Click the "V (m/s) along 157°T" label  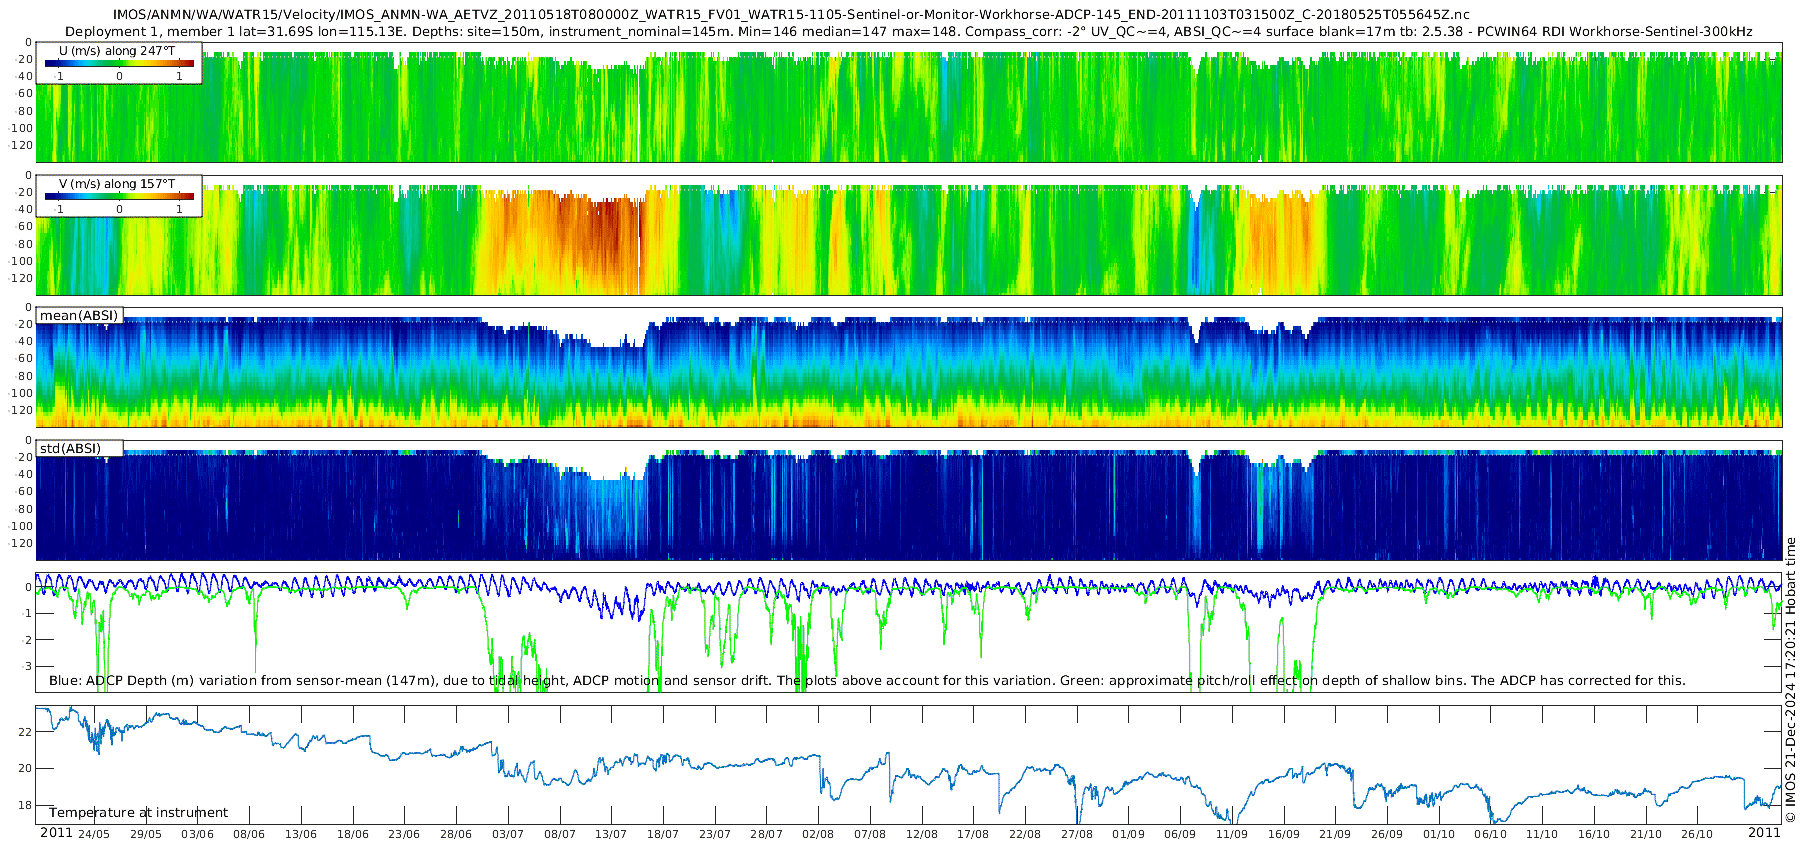[x=118, y=183]
